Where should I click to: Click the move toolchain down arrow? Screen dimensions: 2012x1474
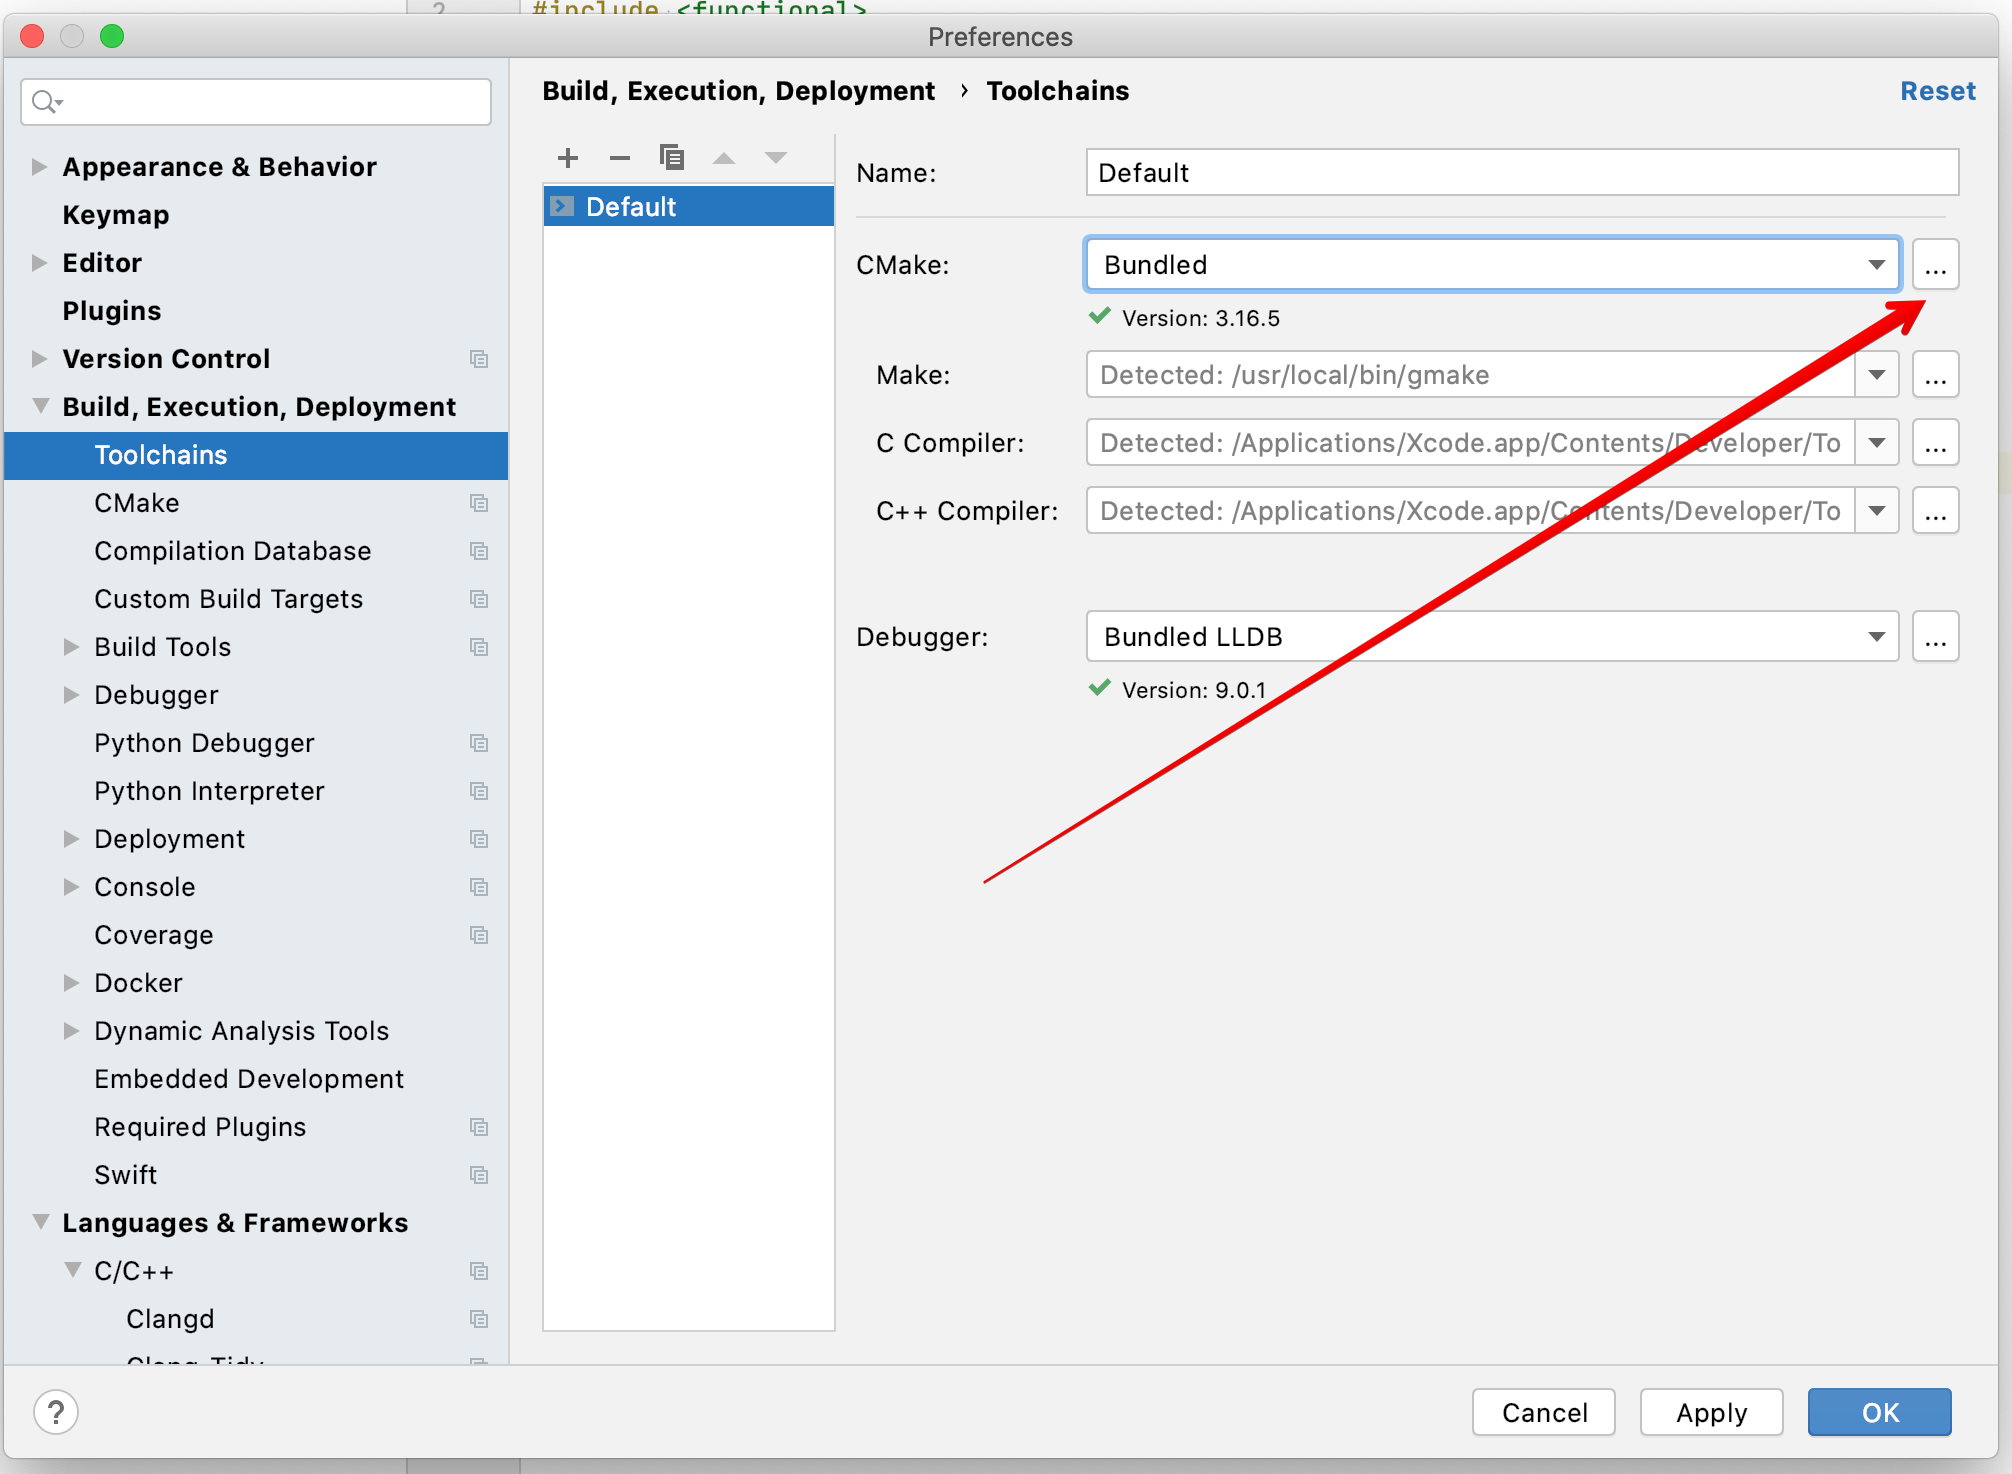776,158
